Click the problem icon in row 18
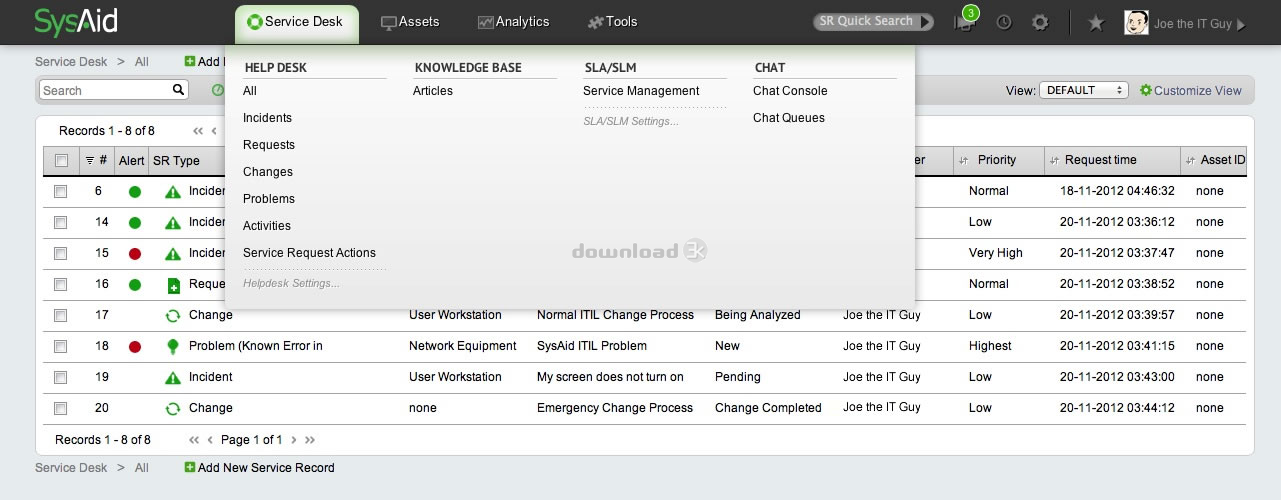 (x=173, y=347)
